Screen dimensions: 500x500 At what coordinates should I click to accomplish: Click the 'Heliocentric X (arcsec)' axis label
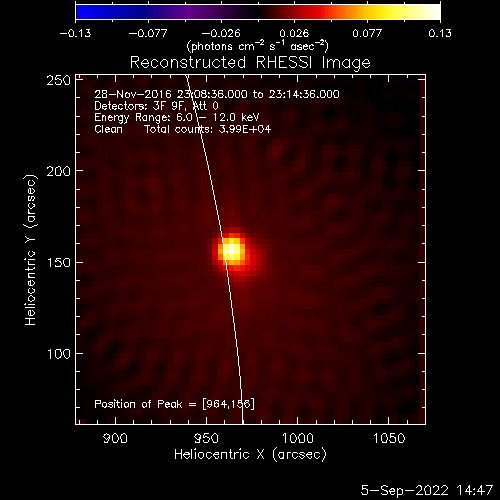pyautogui.click(x=250, y=455)
